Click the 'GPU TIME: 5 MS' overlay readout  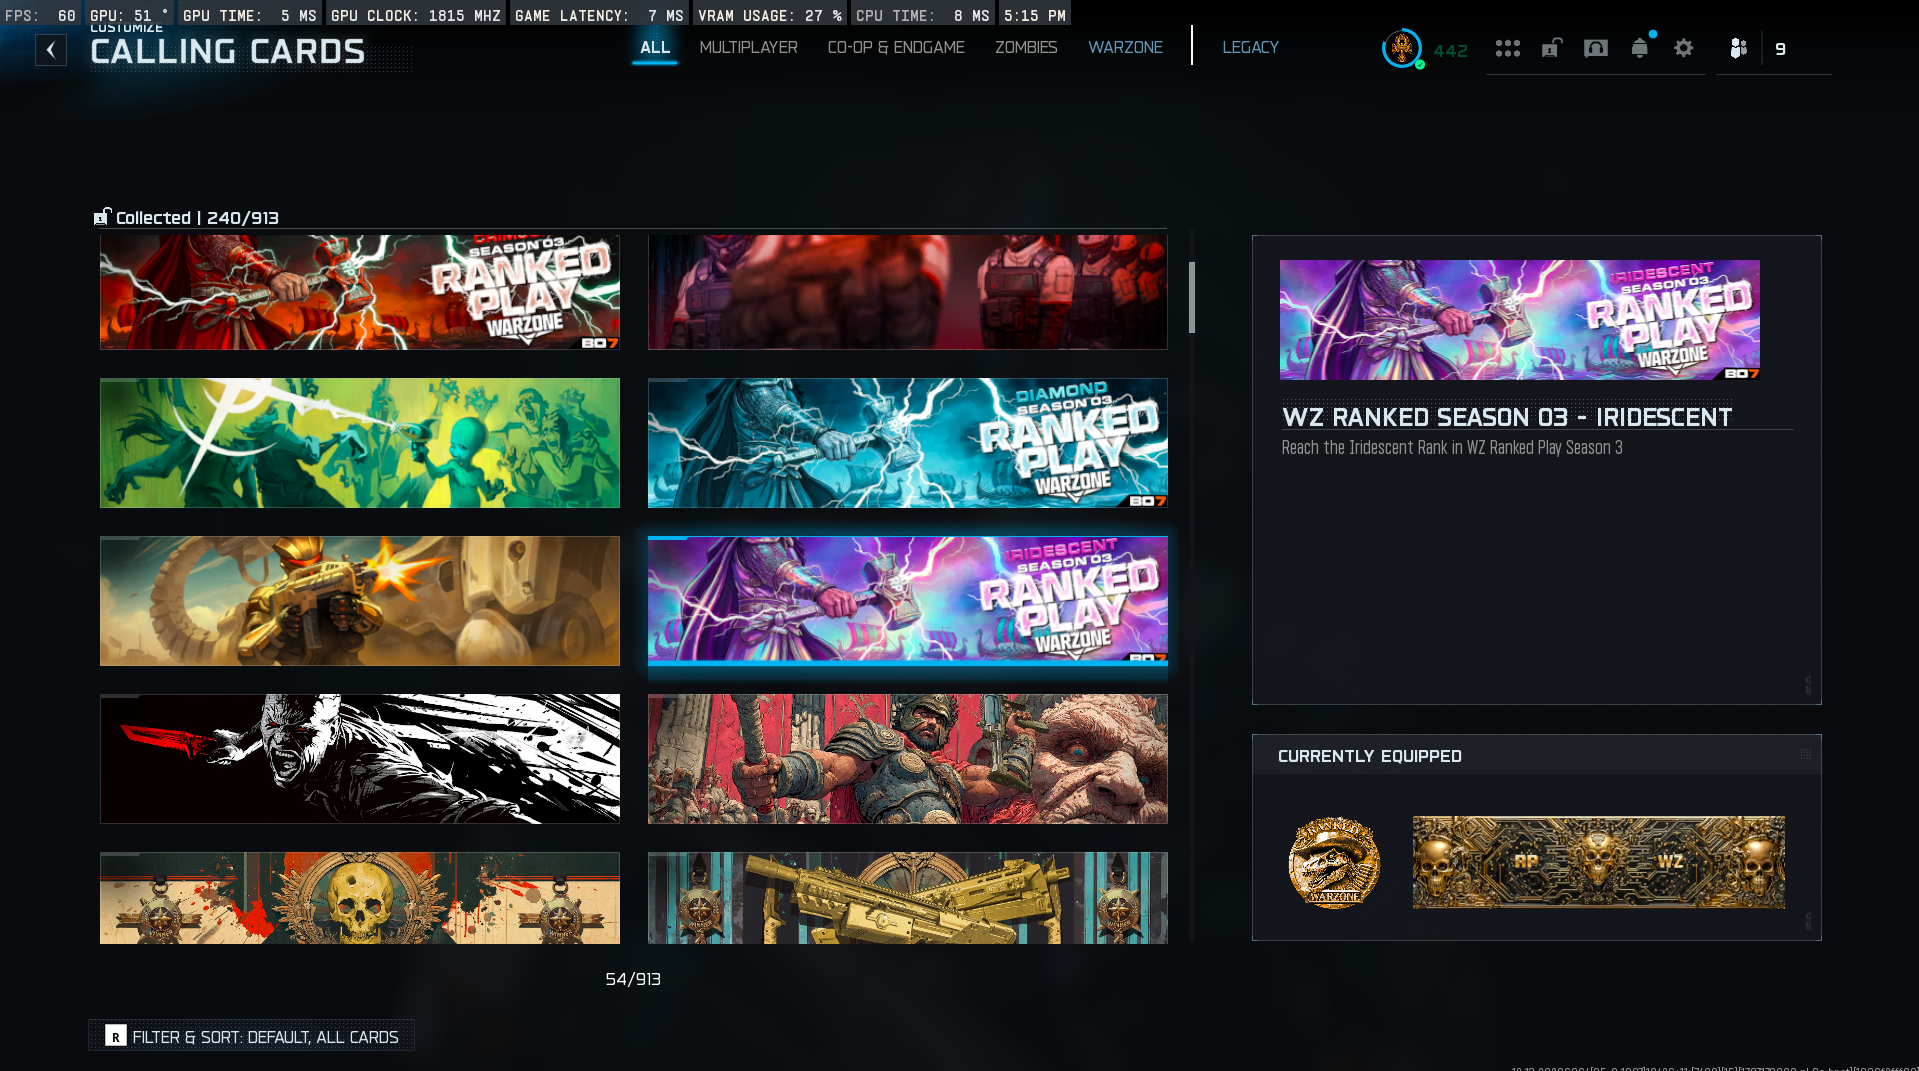[x=249, y=15]
